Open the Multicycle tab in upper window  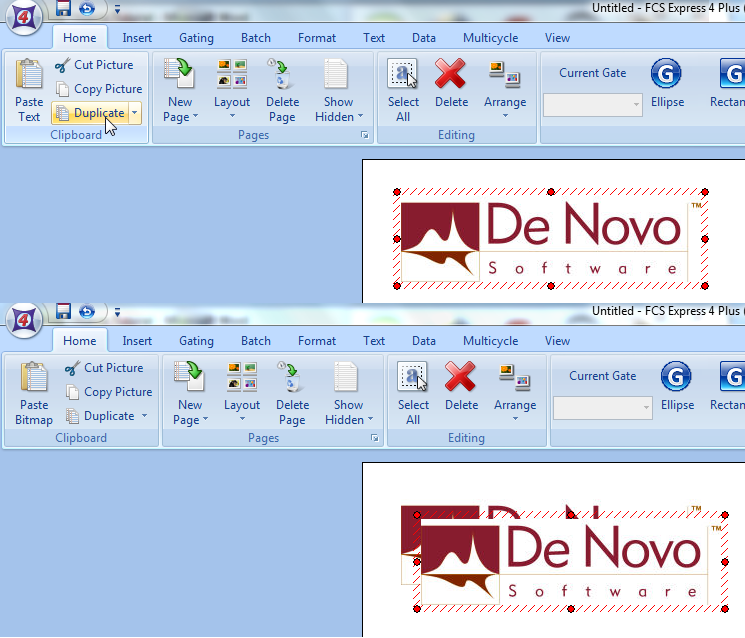pyautogui.click(x=490, y=38)
